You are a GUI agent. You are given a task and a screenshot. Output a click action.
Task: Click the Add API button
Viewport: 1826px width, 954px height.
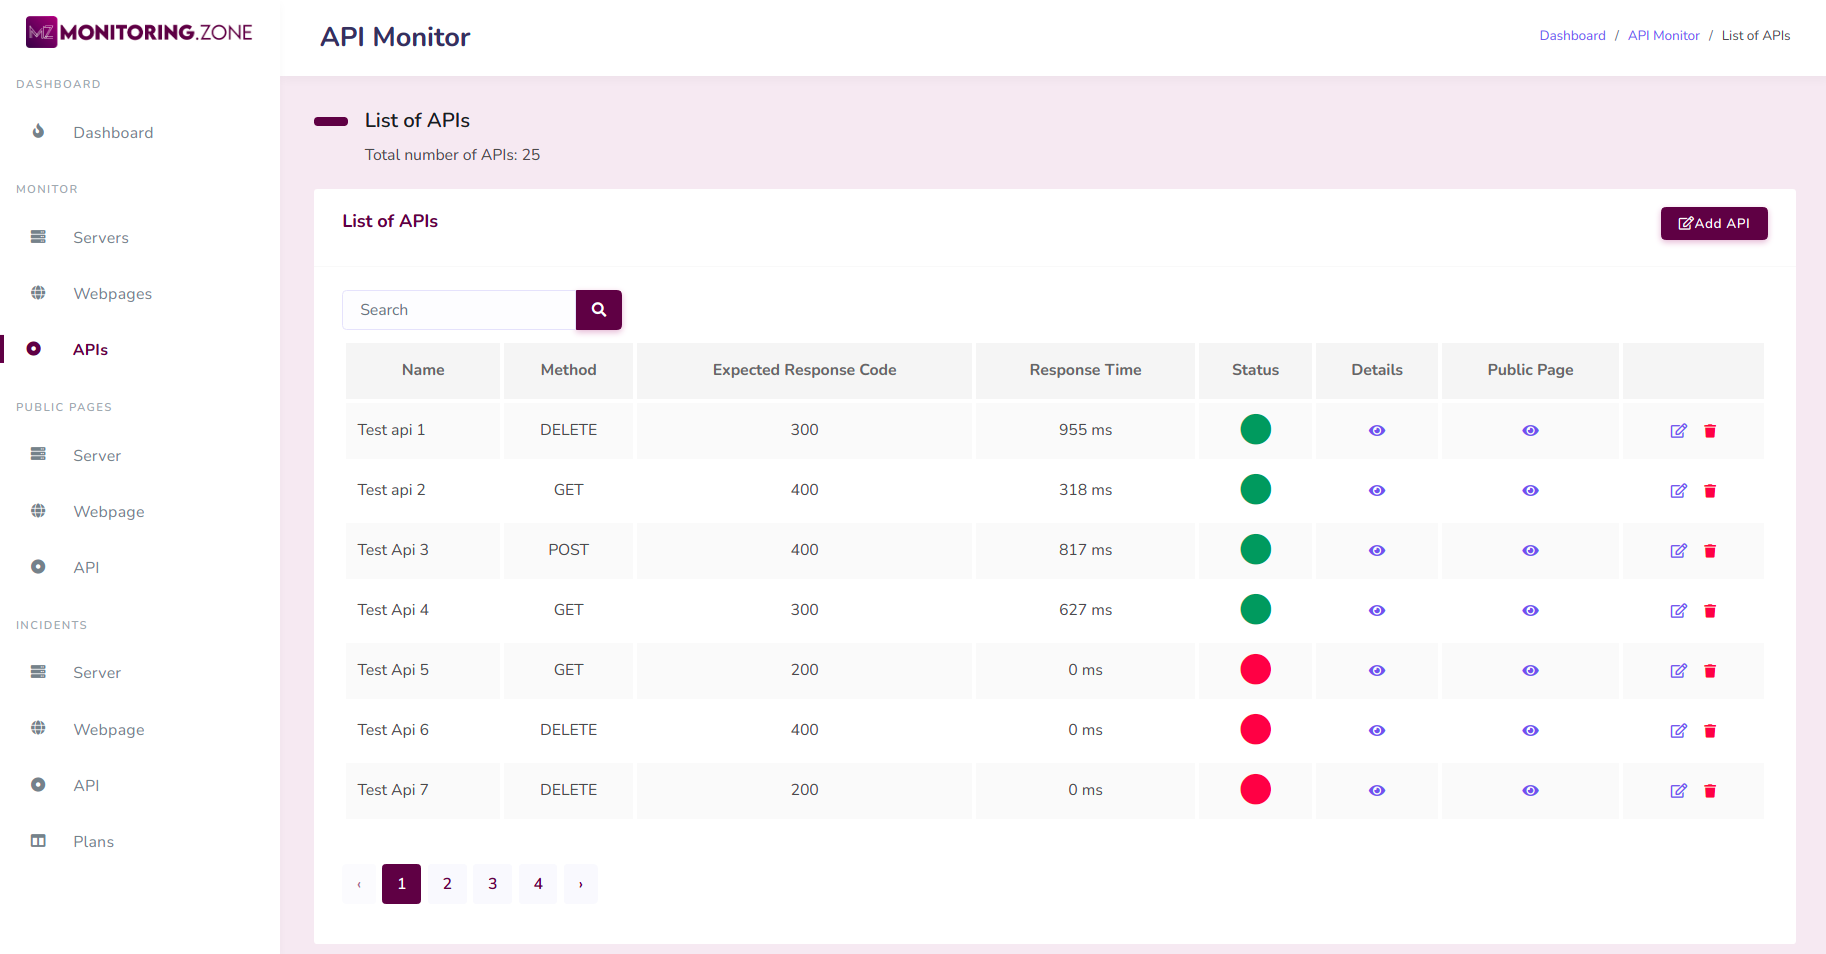[1713, 224]
